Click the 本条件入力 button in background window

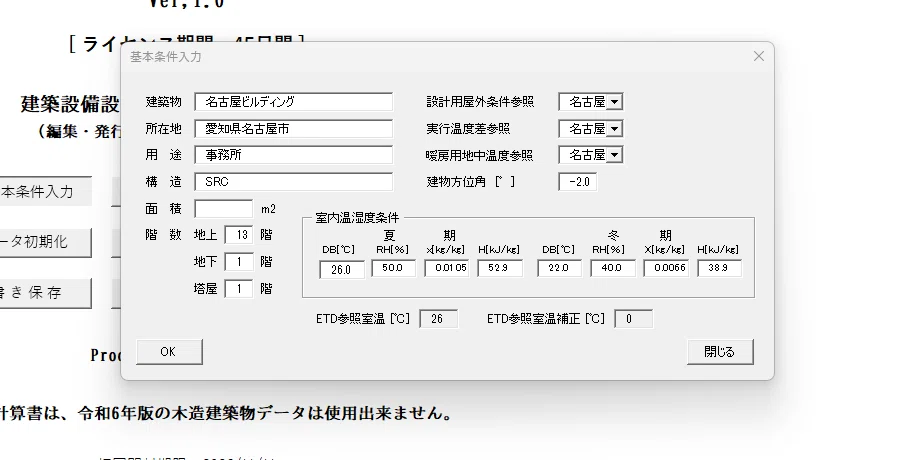tap(45, 191)
